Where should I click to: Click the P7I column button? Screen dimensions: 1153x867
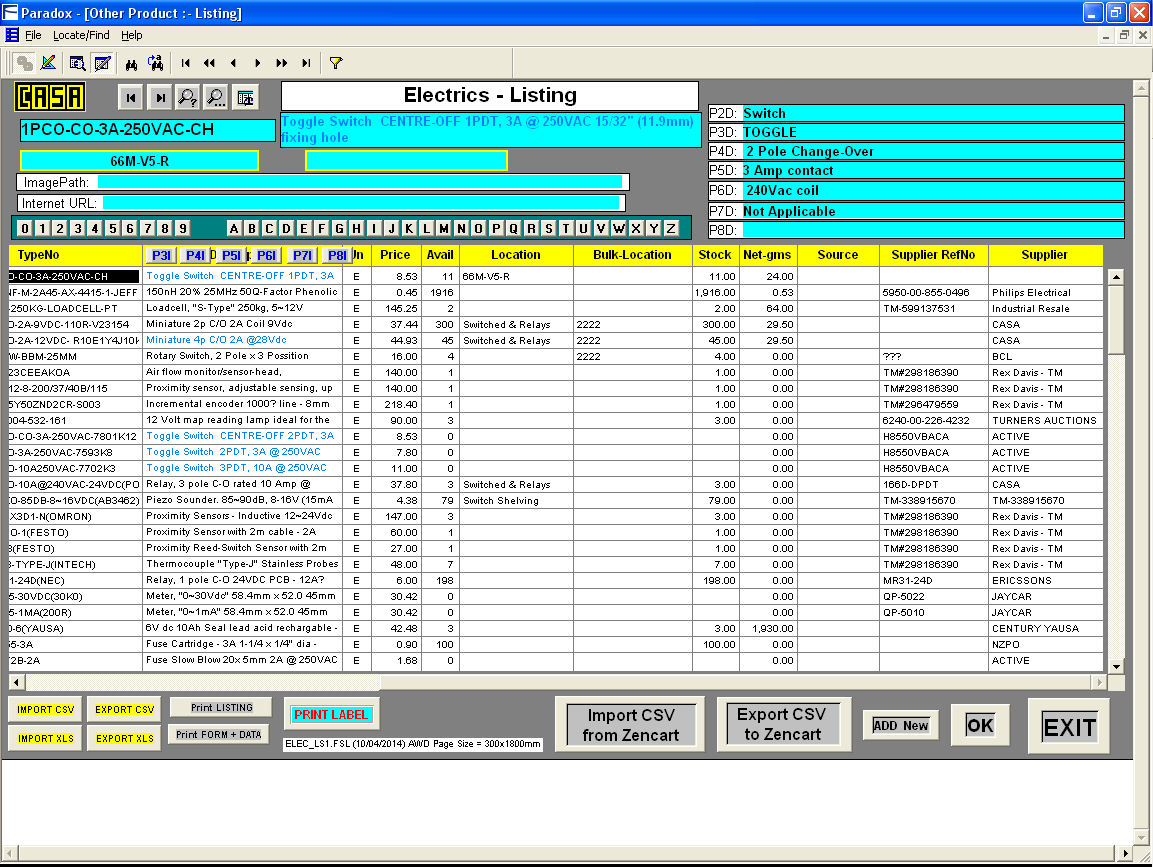coord(302,255)
